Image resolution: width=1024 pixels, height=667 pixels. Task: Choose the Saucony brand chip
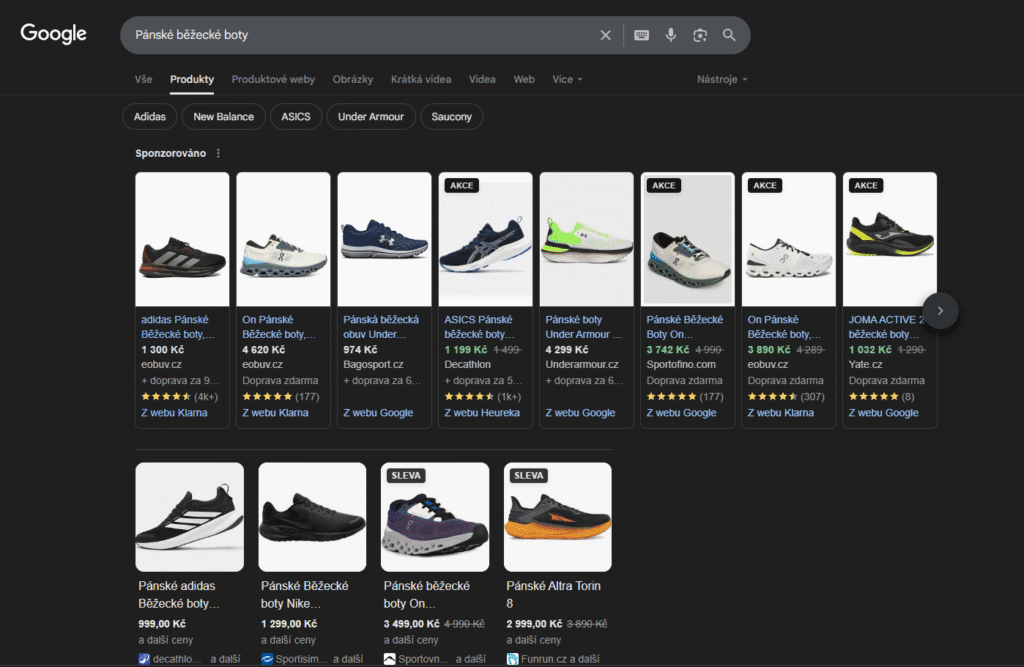pos(452,117)
